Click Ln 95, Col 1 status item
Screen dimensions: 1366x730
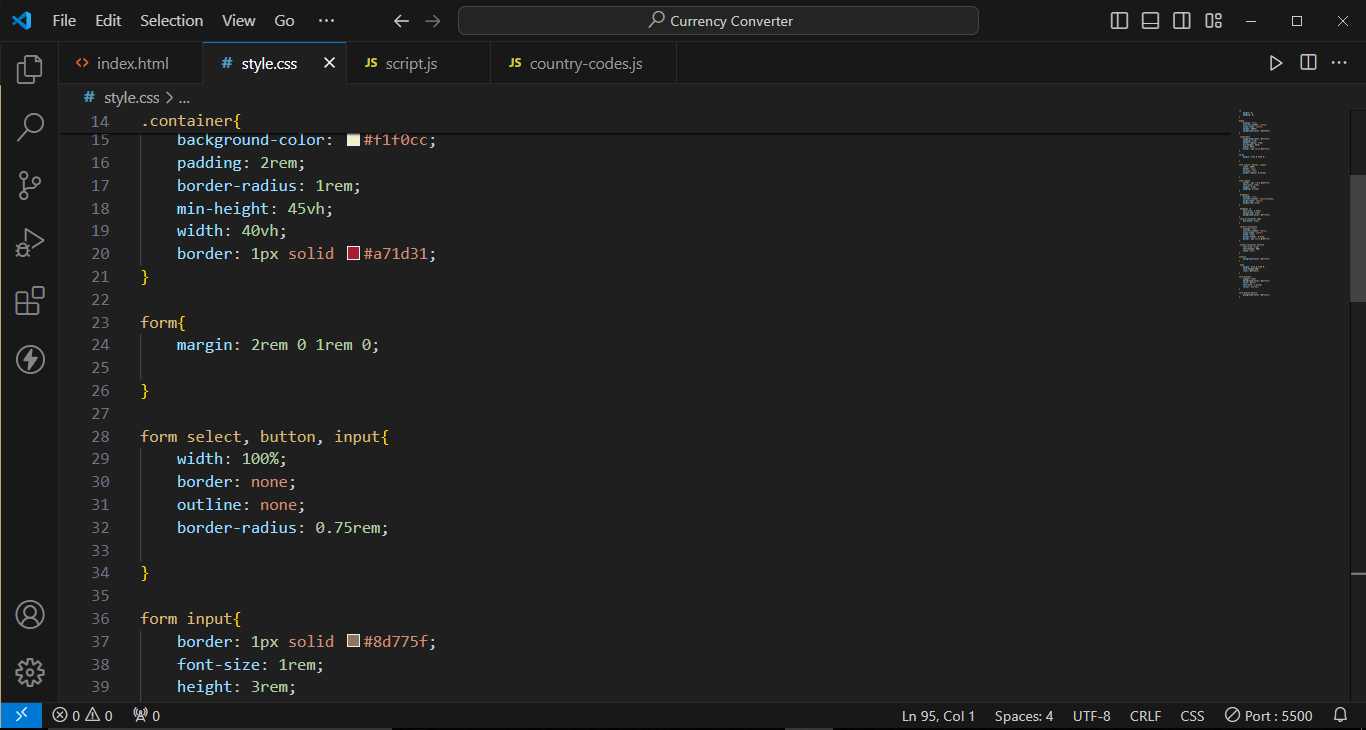[x=938, y=716]
